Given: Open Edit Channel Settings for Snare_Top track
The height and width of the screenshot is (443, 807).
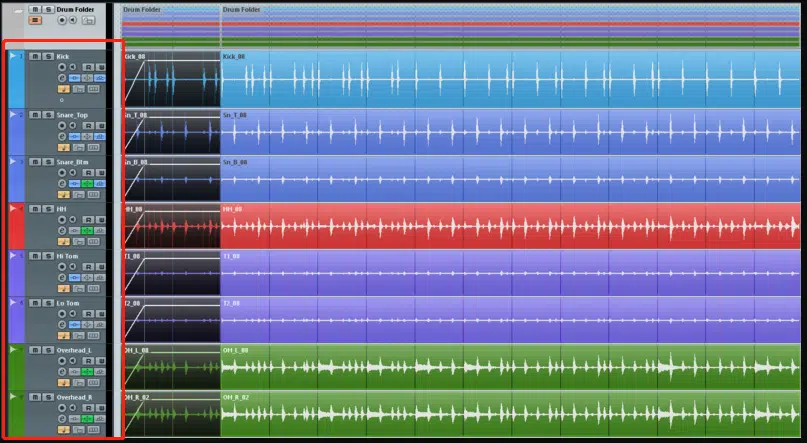Looking at the screenshot, I should point(62,137).
